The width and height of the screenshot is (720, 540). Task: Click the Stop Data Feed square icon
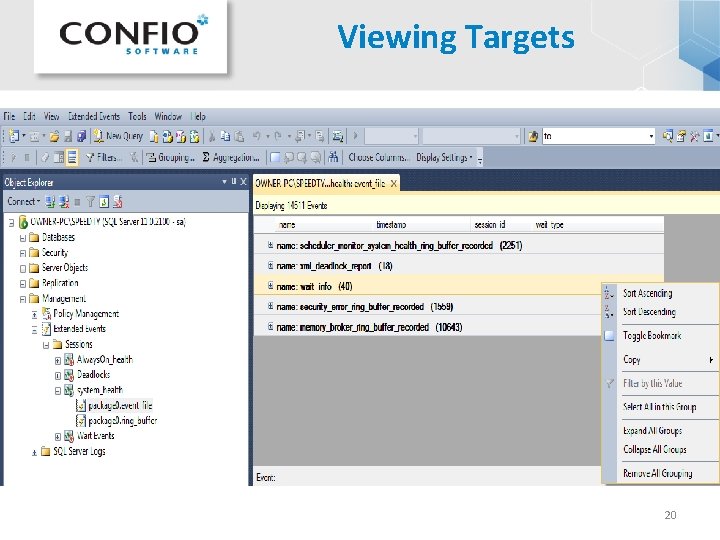point(27,158)
